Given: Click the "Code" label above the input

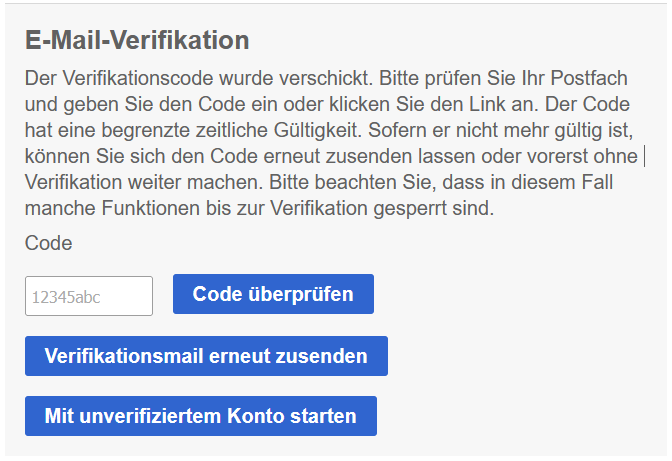Looking at the screenshot, I should [x=49, y=242].
